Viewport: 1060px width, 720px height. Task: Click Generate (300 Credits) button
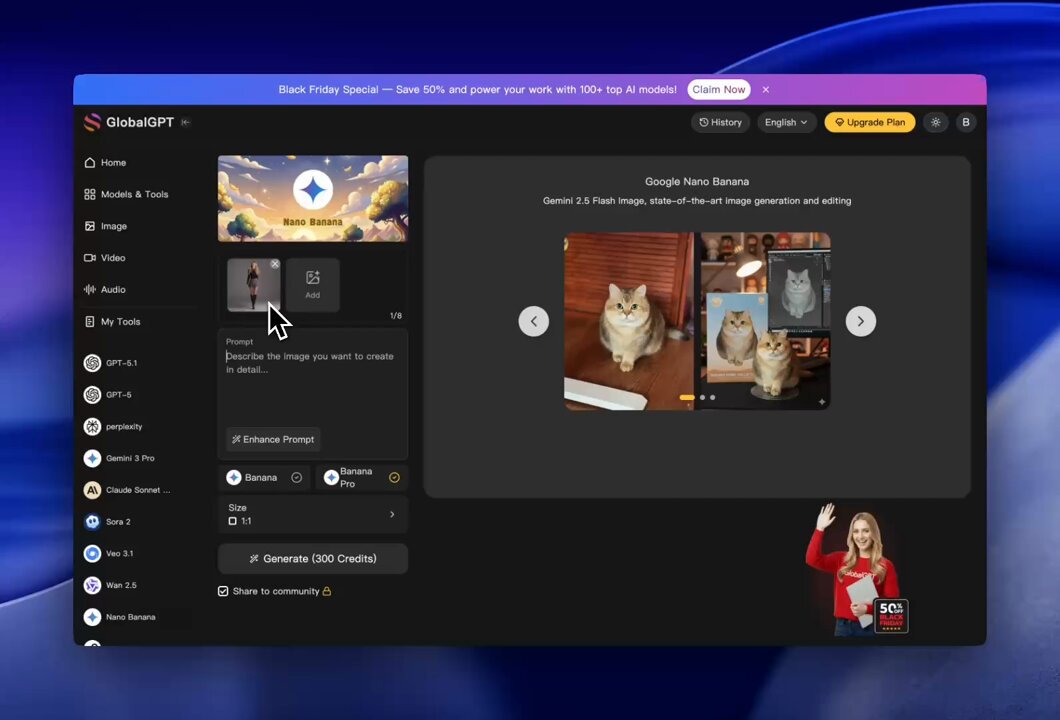313,559
